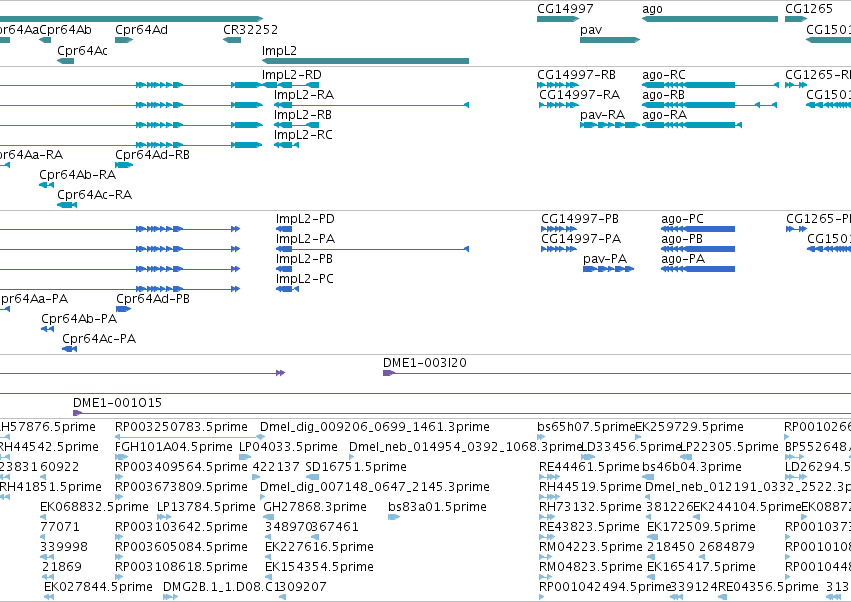Select the bs83a01.5prime EST label

click(437, 507)
